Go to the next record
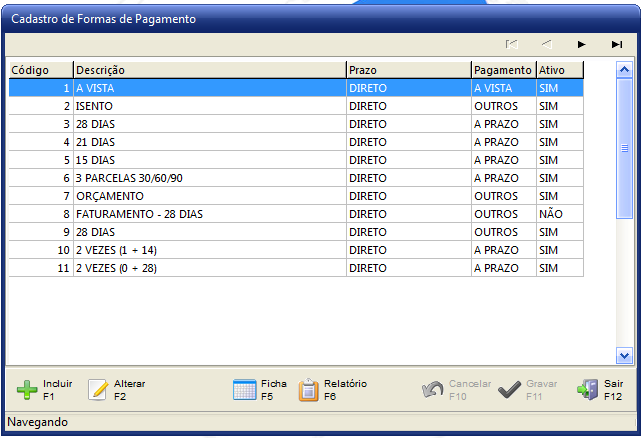Image resolution: width=643 pixels, height=438 pixels. coord(581,44)
